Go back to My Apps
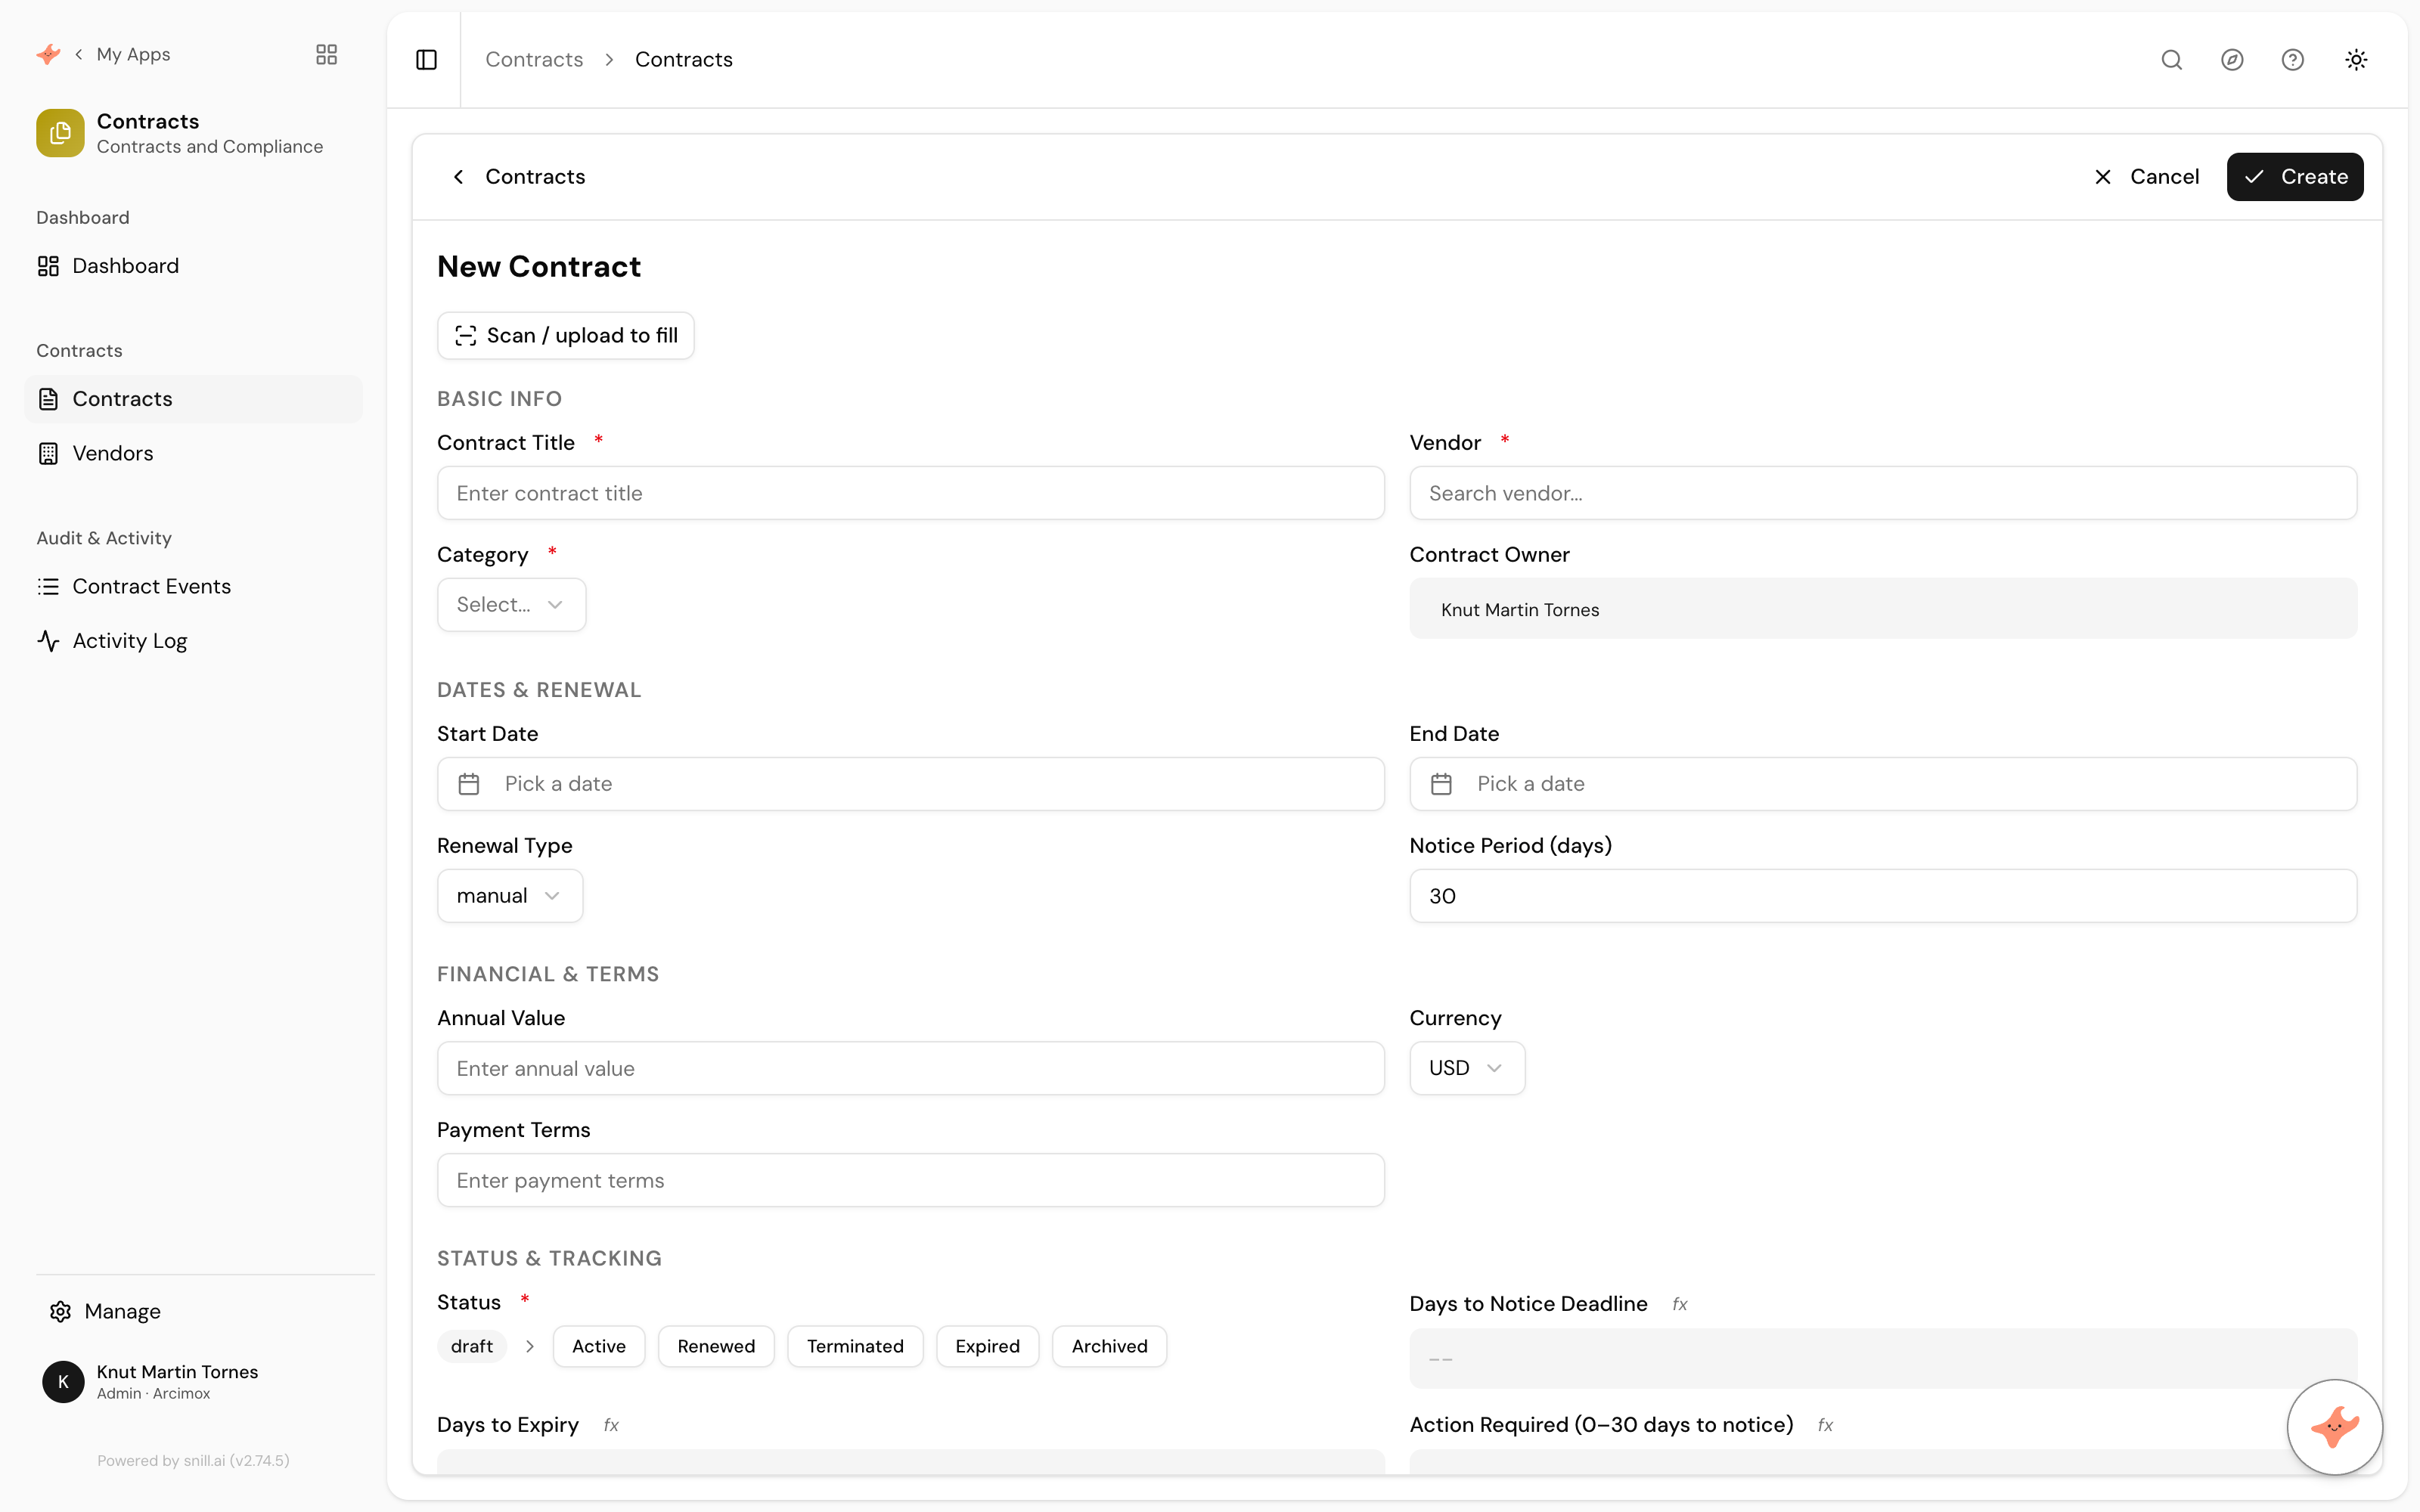 tap(123, 54)
